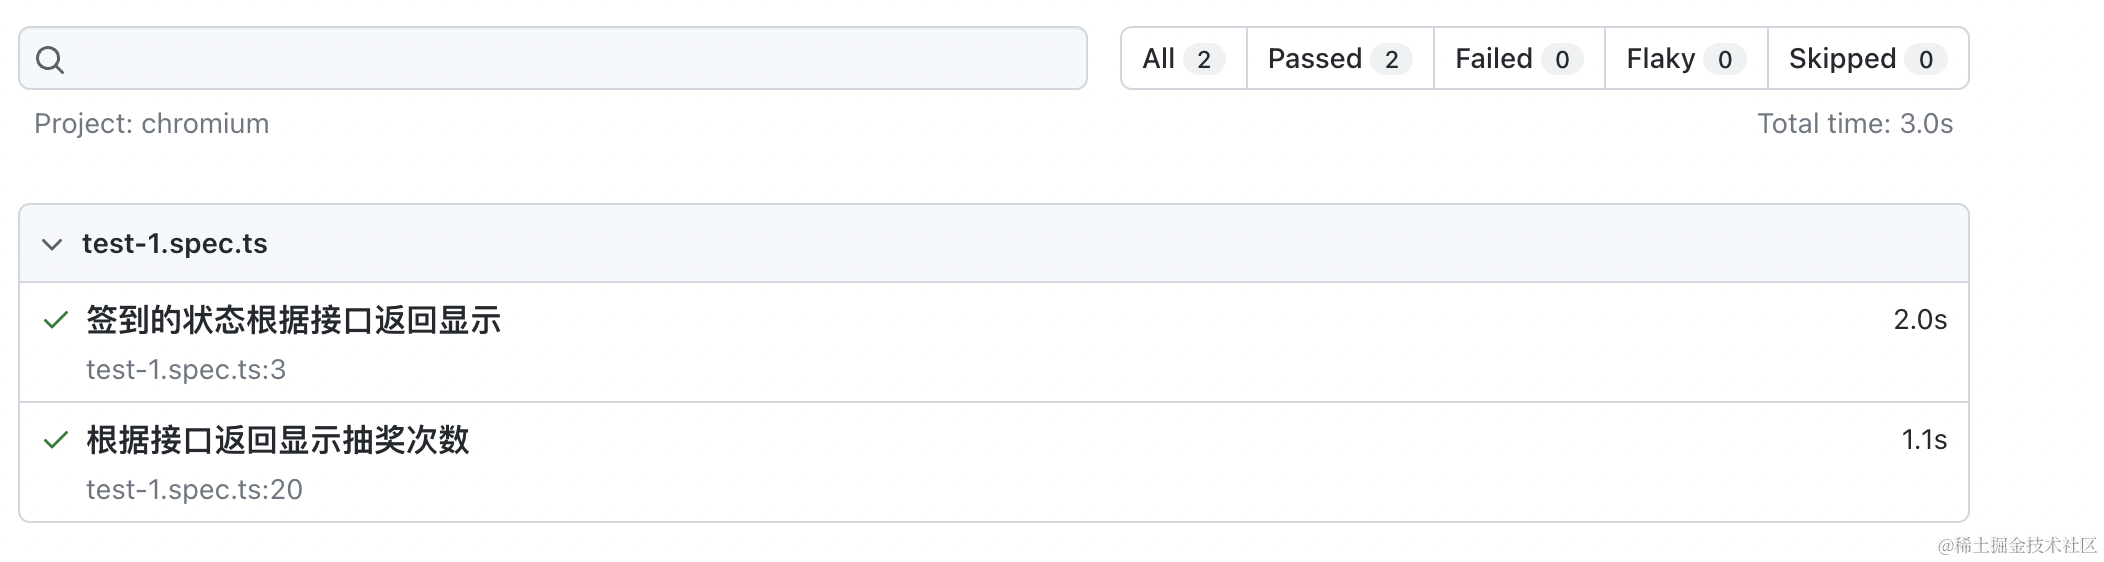
Task: Click the green checkmark for 抽奖次数 test
Action: [x=56, y=440]
